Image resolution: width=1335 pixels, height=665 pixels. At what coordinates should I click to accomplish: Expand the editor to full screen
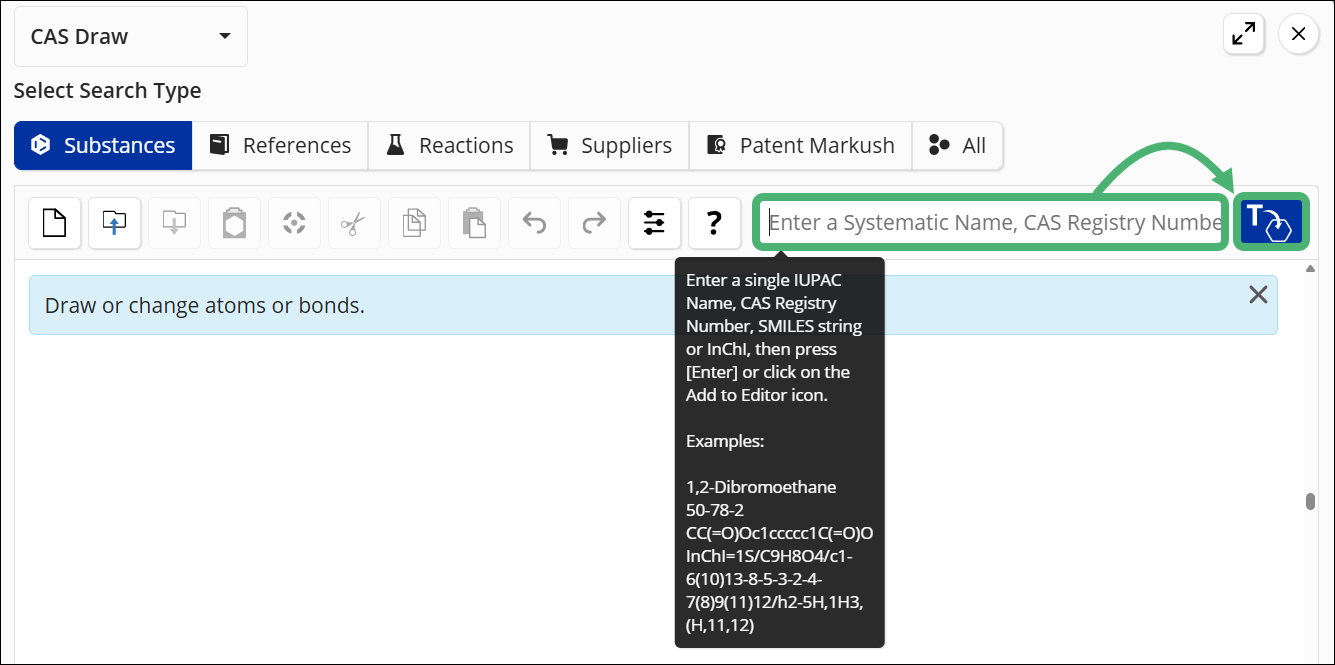click(1244, 35)
